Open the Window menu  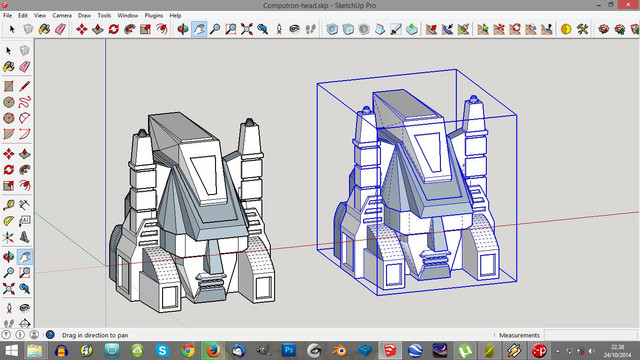point(128,16)
